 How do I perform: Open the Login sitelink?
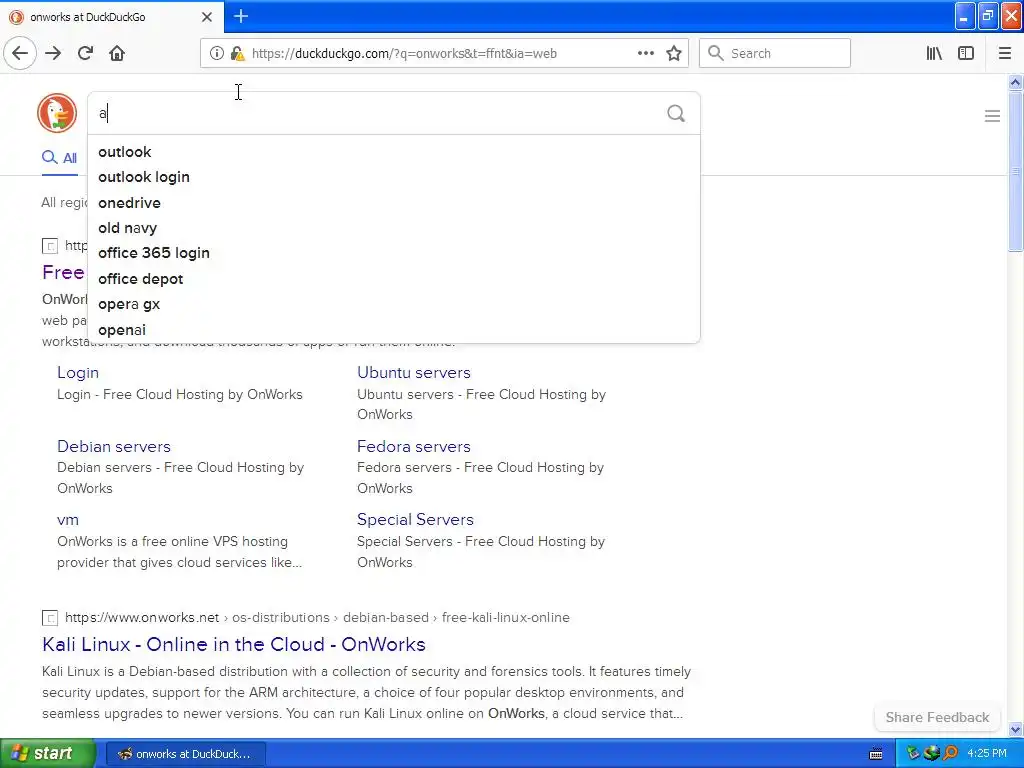(78, 373)
